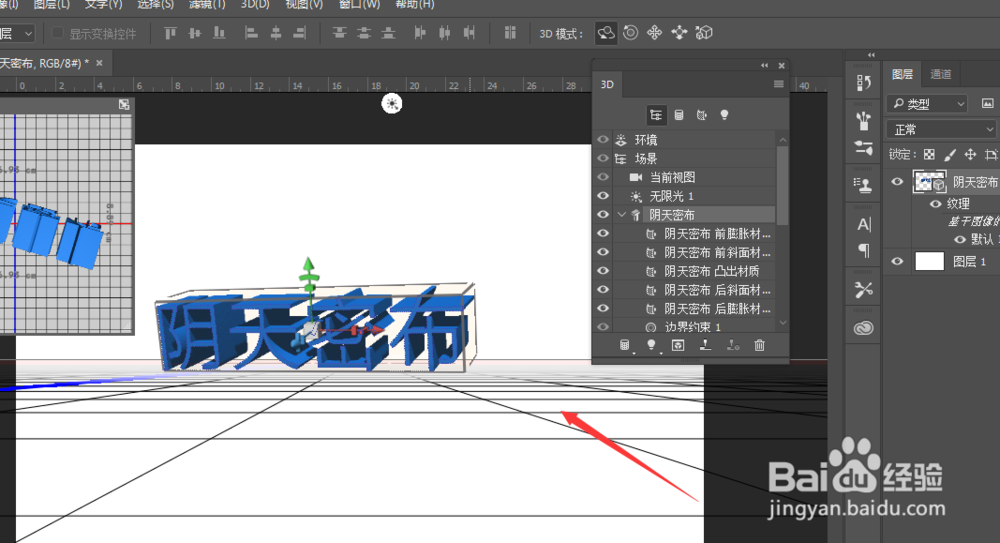Image resolution: width=1000 pixels, height=543 pixels.
Task: Switch to the 图层 tab
Action: click(902, 74)
